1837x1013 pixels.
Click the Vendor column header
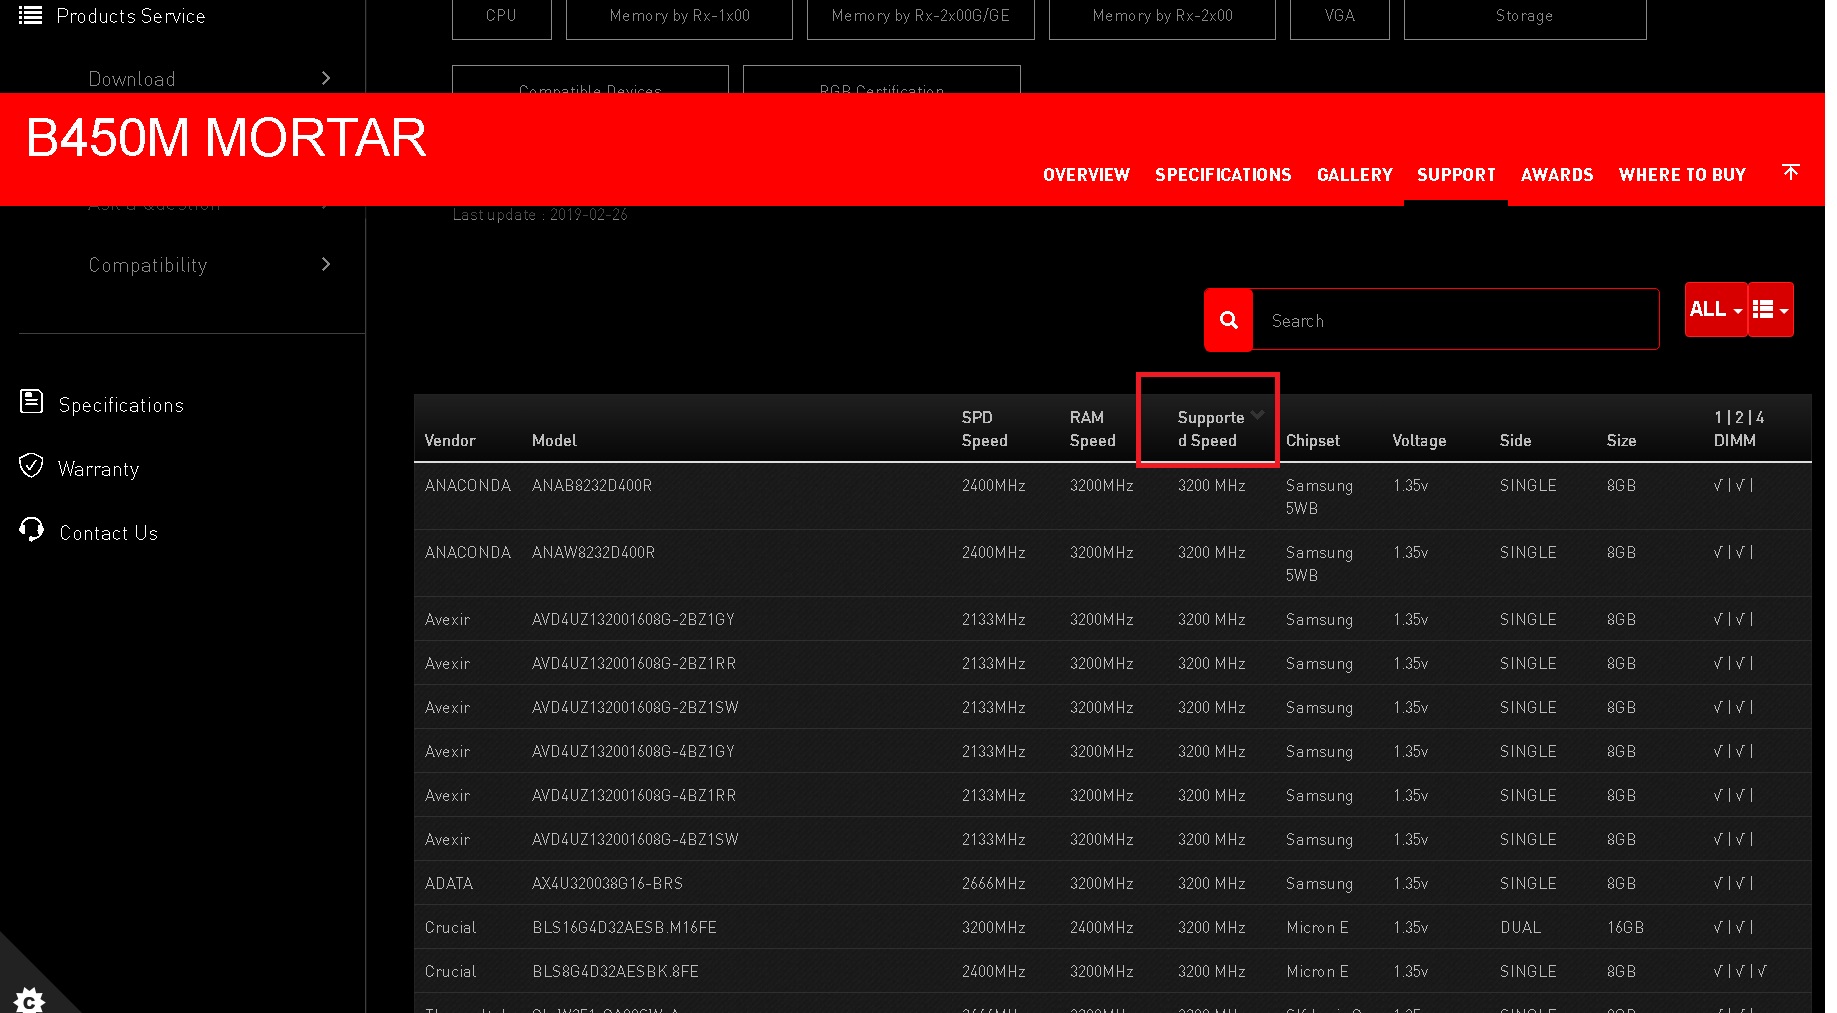pos(450,440)
